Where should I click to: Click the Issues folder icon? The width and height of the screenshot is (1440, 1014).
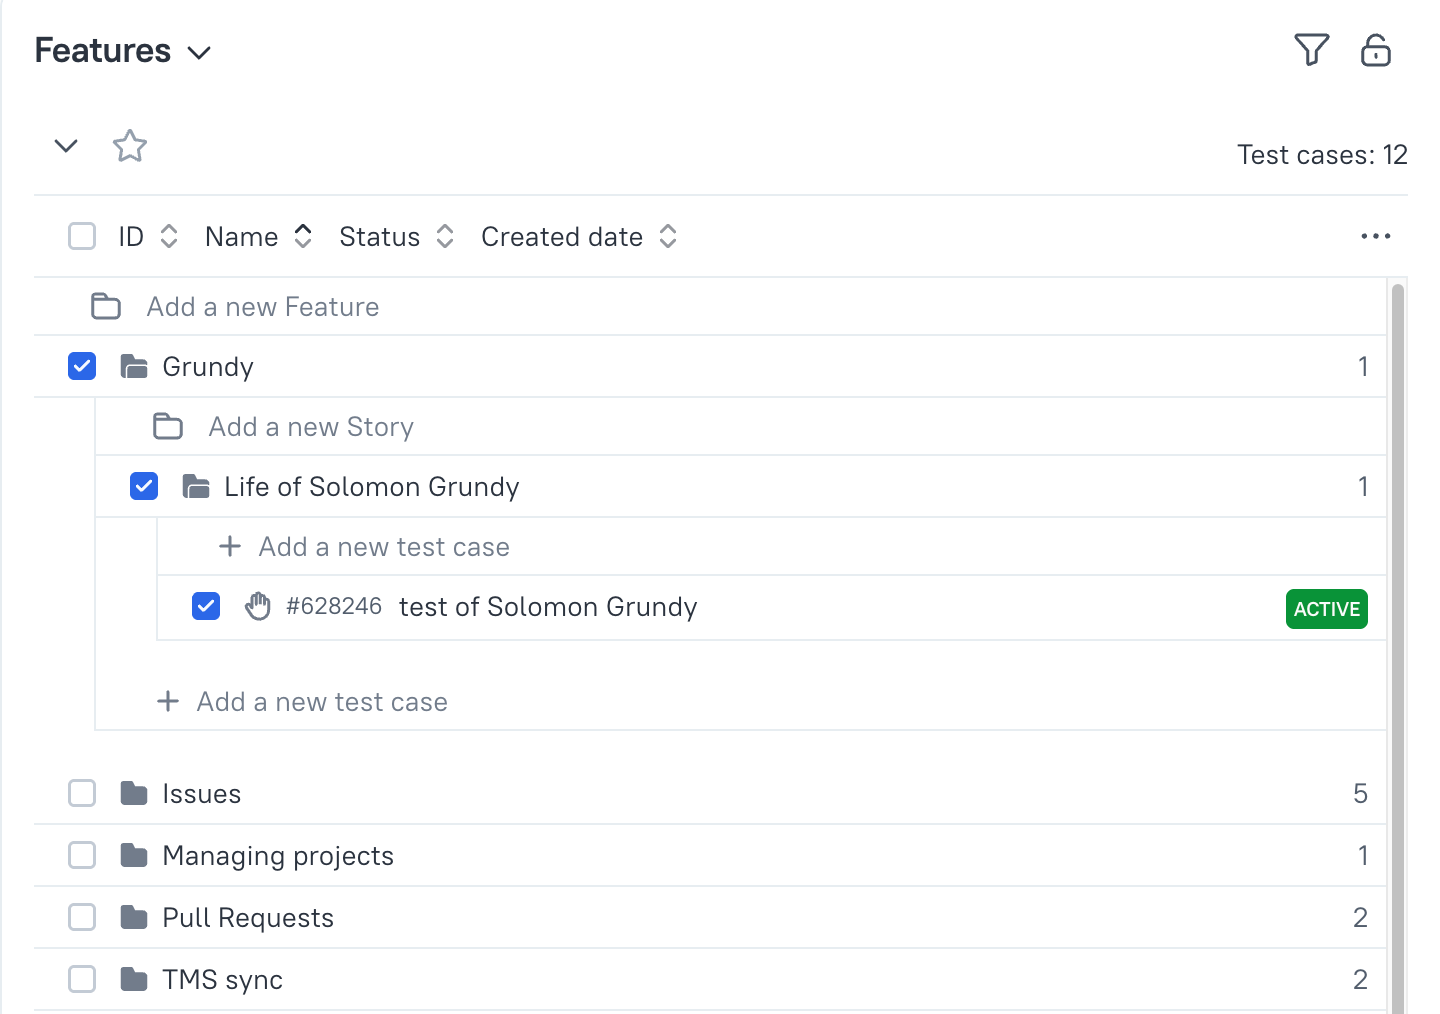click(134, 794)
